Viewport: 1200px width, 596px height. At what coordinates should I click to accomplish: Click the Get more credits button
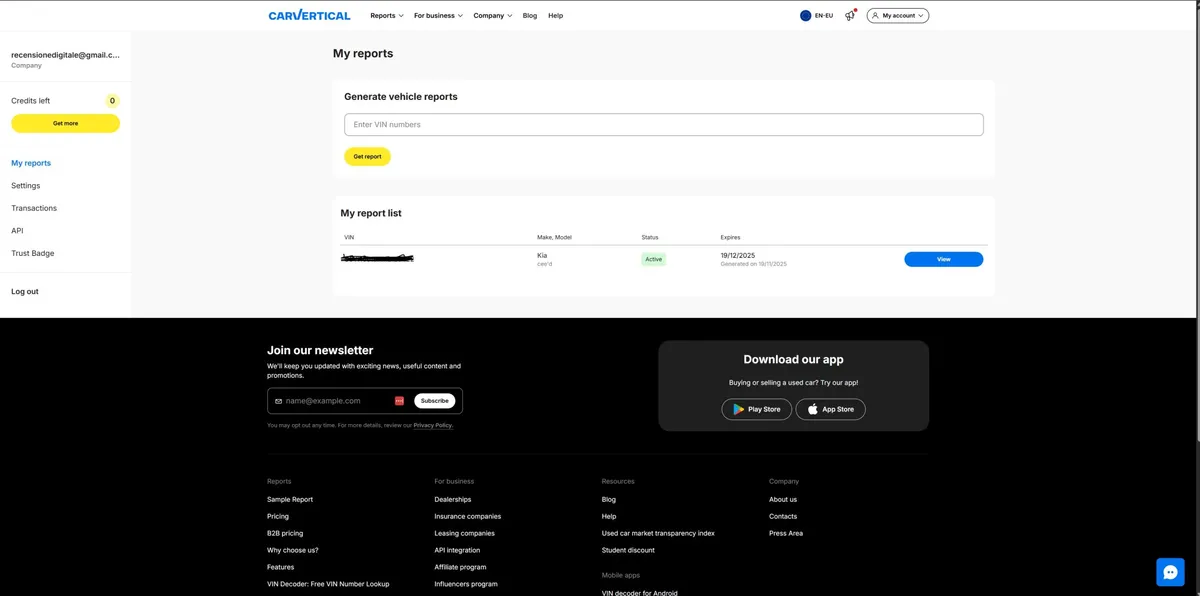pyautogui.click(x=65, y=123)
